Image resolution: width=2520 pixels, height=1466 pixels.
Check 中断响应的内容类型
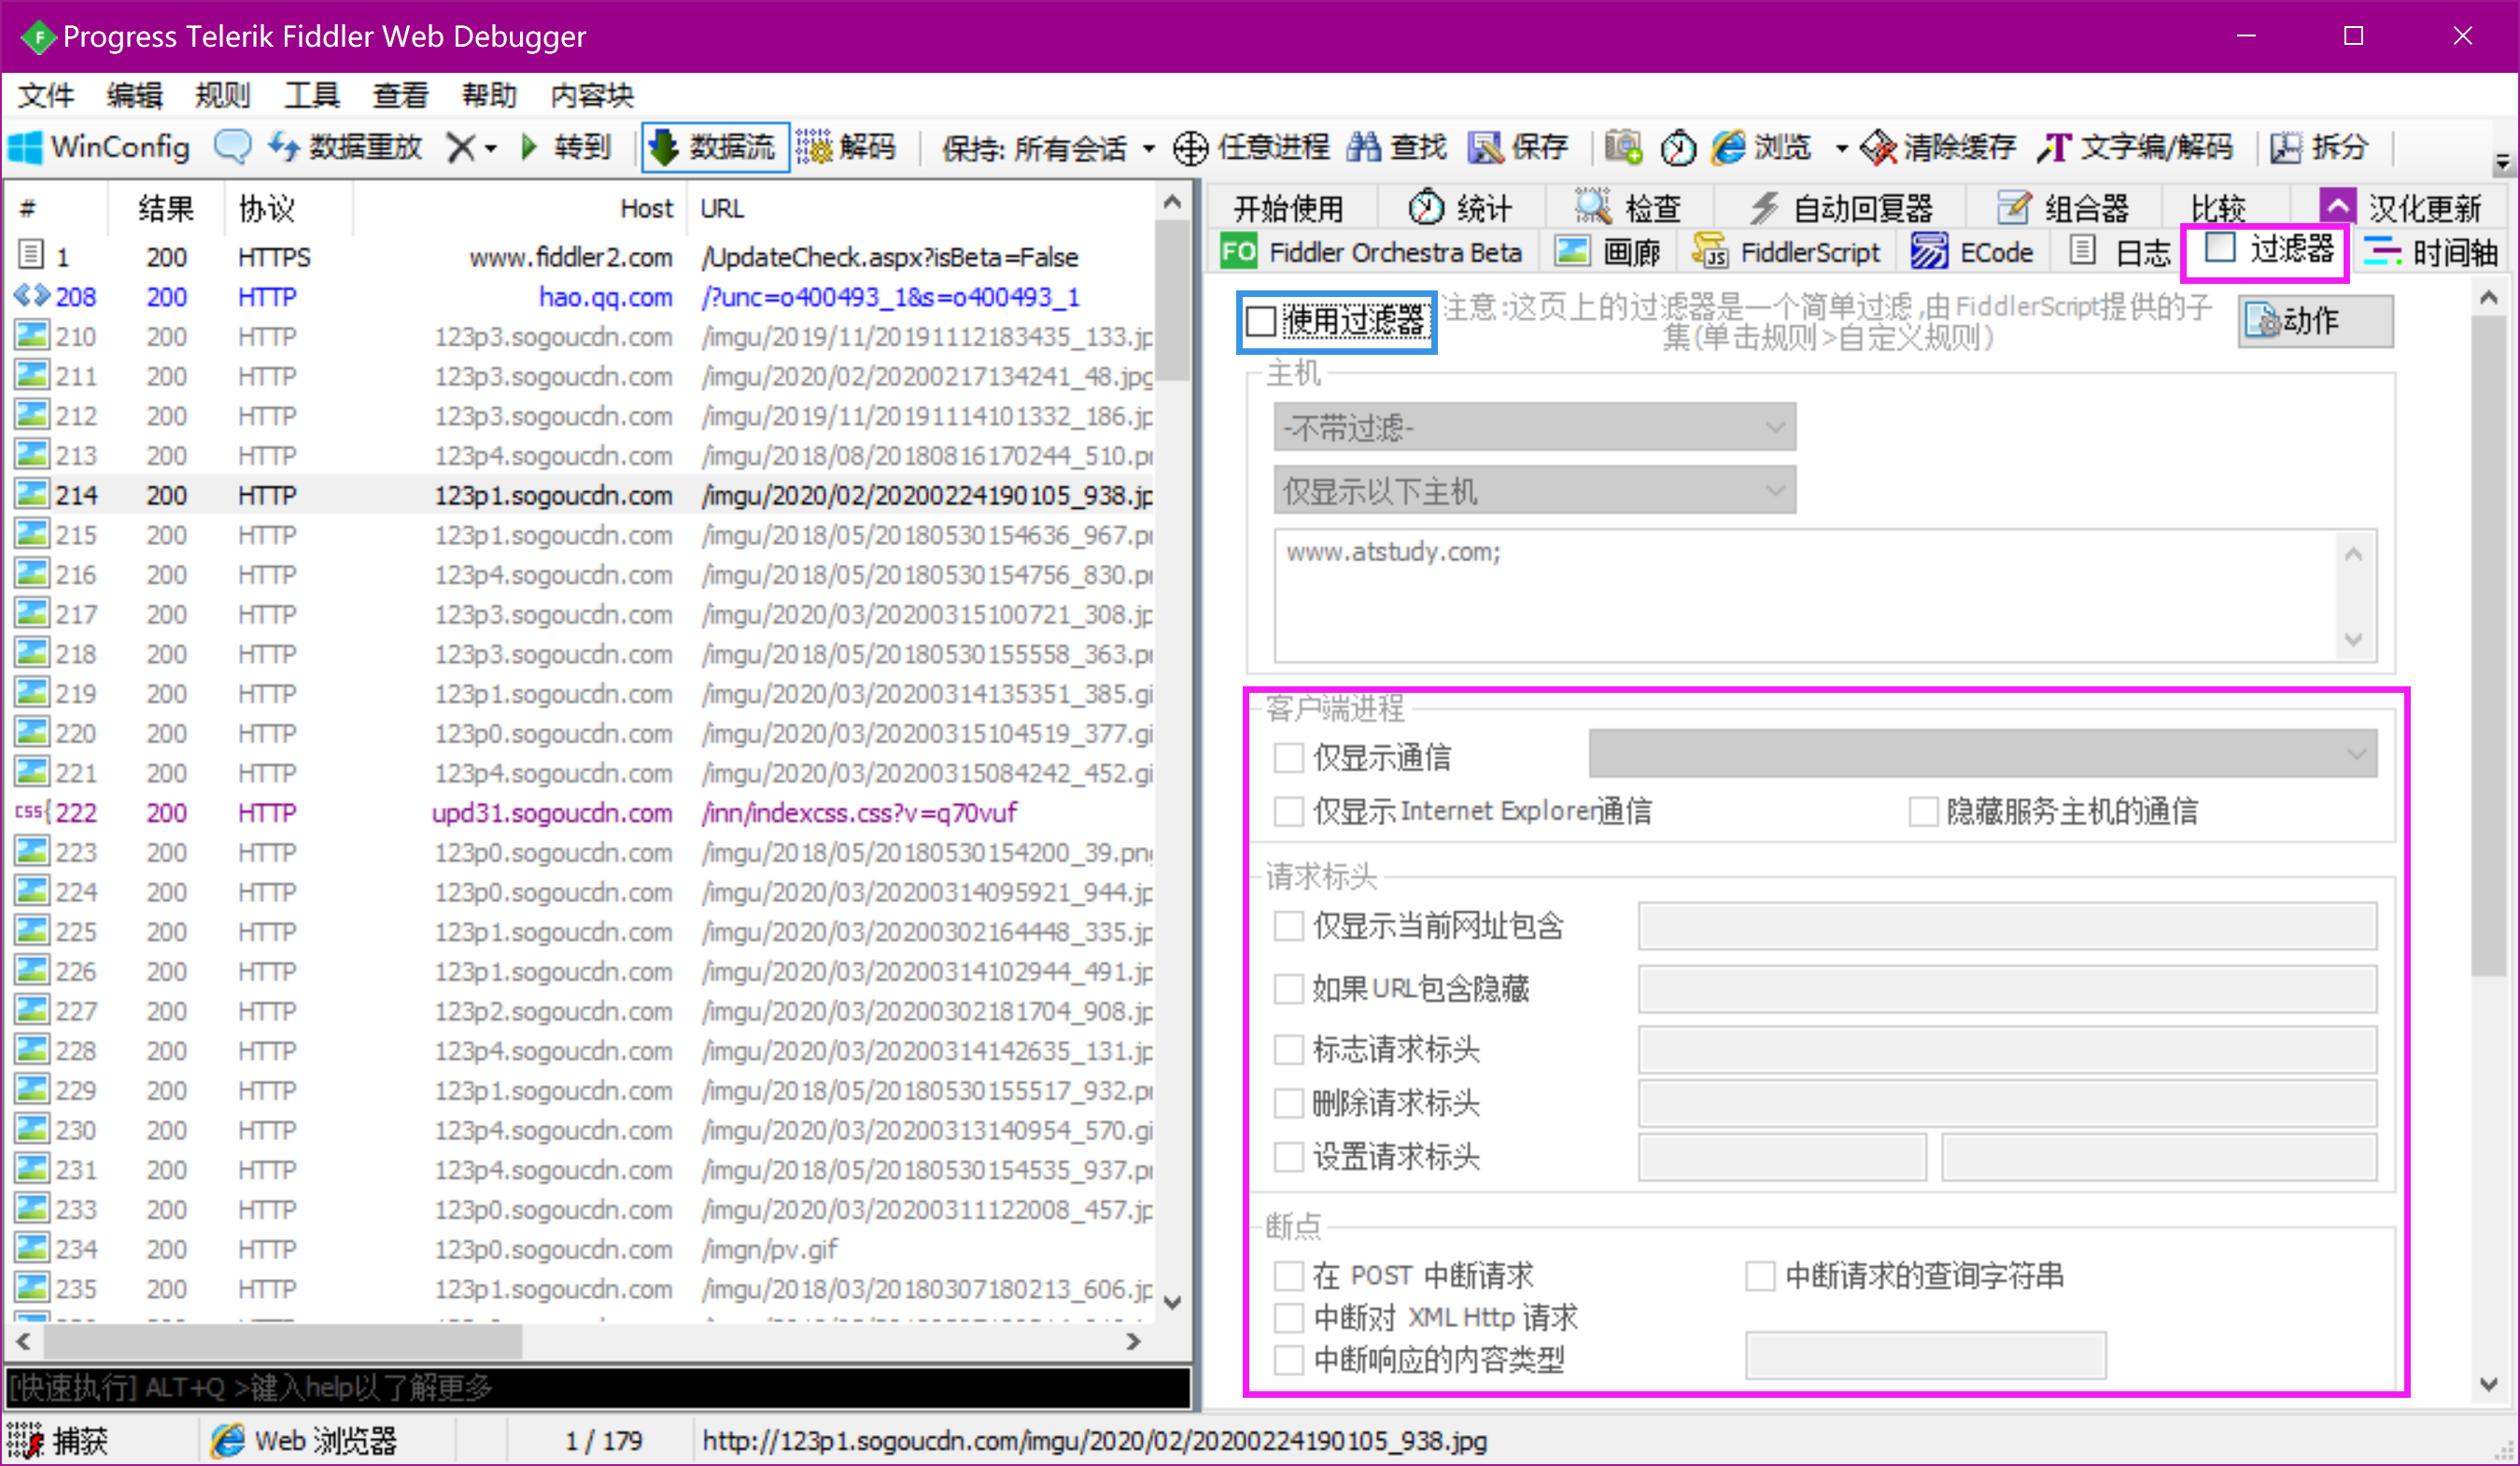[x=1289, y=1360]
